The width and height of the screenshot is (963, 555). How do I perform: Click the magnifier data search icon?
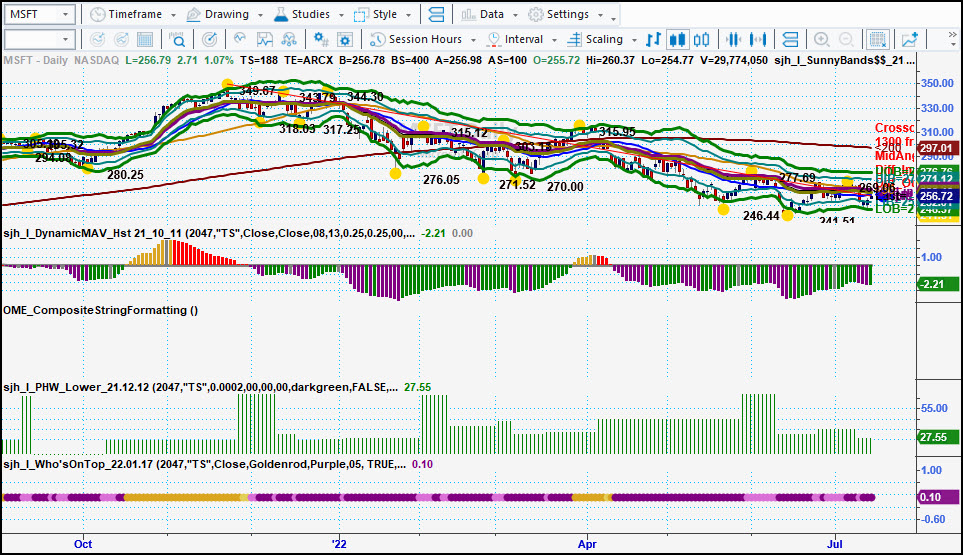click(177, 39)
